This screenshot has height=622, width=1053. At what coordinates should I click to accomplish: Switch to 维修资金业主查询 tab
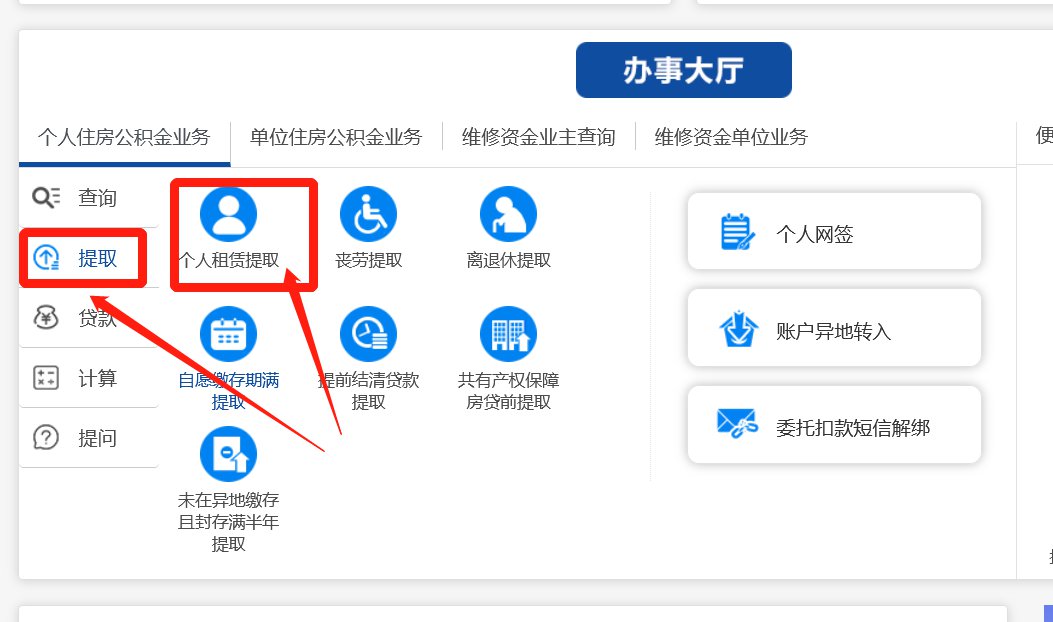pyautogui.click(x=539, y=138)
